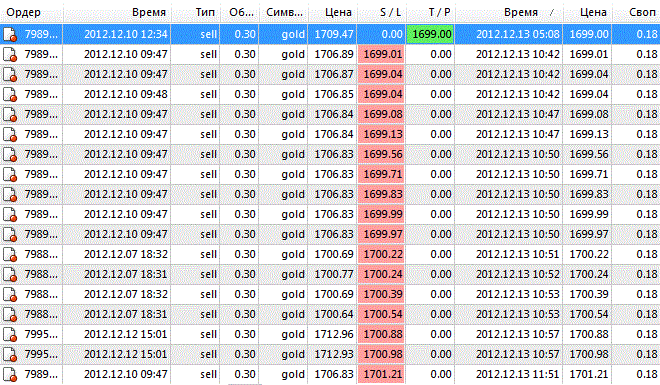This screenshot has width=660, height=385.
Task: Click order icon of row priced 1712.93
Action: coord(10,355)
